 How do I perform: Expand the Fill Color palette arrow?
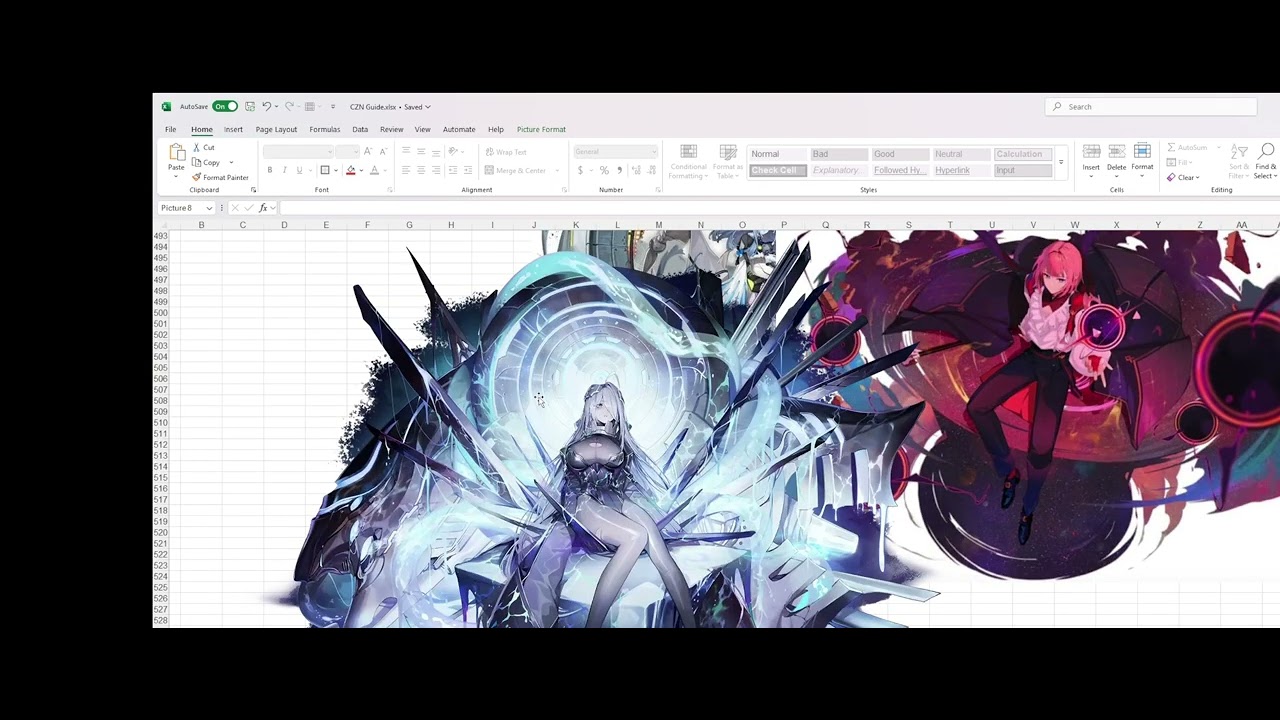tap(360, 171)
